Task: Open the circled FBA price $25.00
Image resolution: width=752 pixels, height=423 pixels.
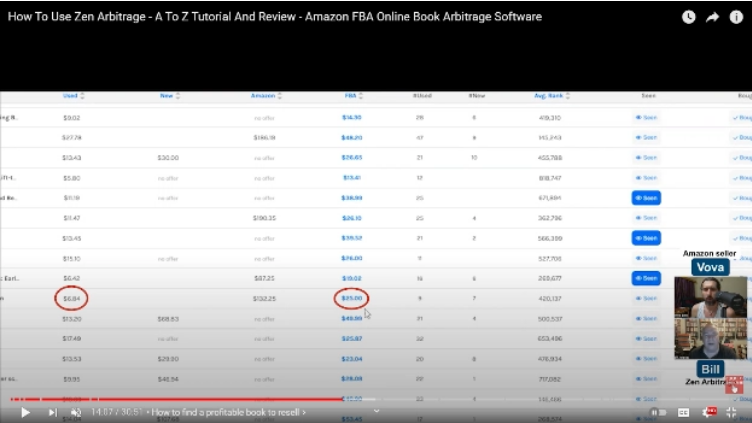Action: pyautogui.click(x=352, y=298)
